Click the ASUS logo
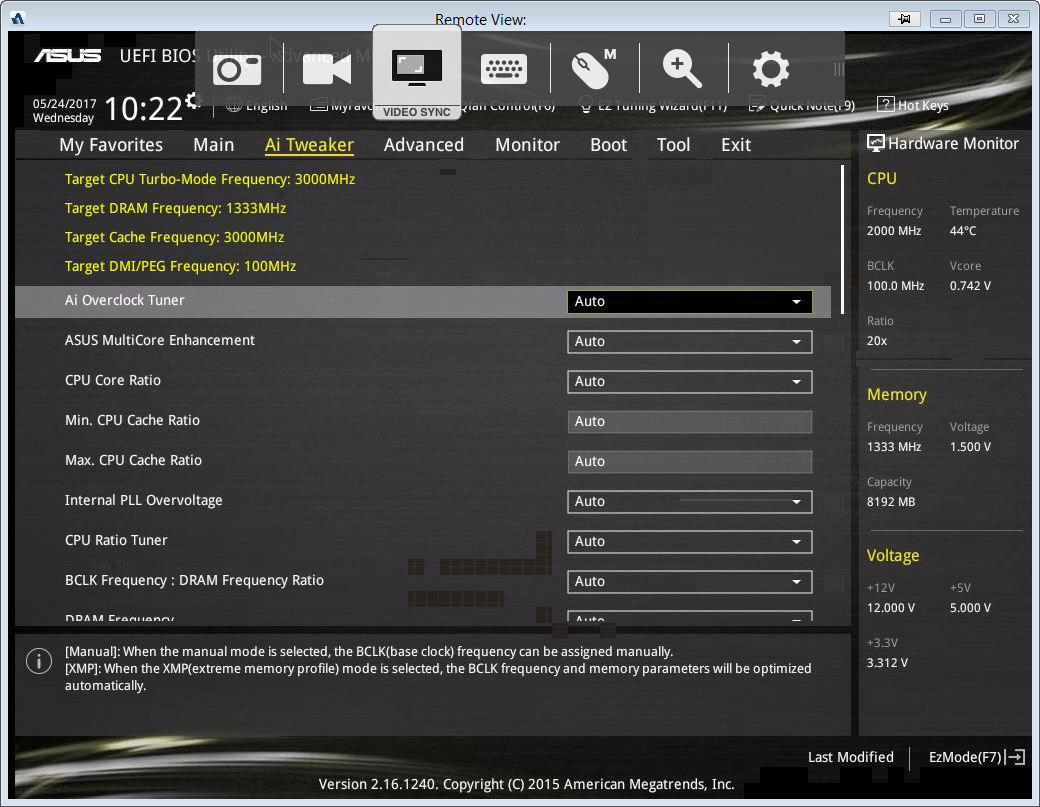Screen dimensions: 1040x807 (68, 56)
